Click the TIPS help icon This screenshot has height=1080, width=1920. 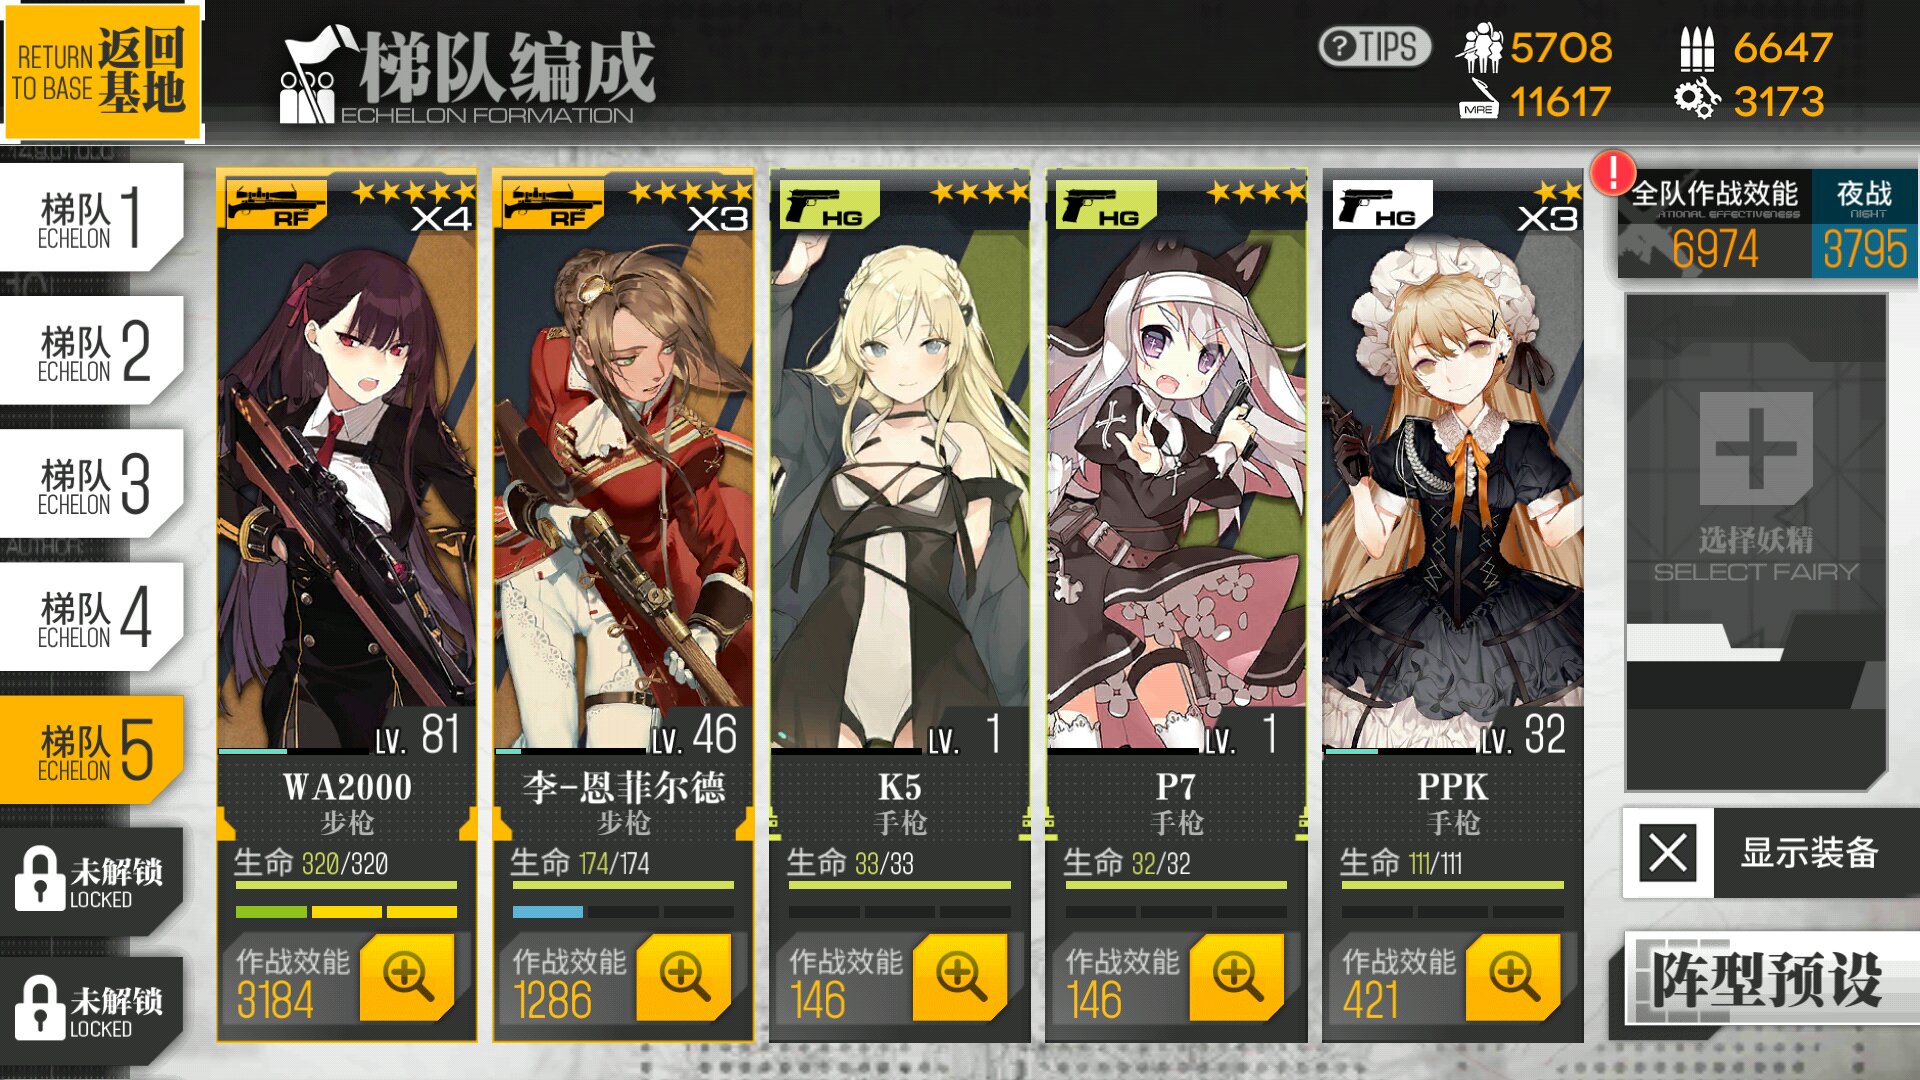1374,47
